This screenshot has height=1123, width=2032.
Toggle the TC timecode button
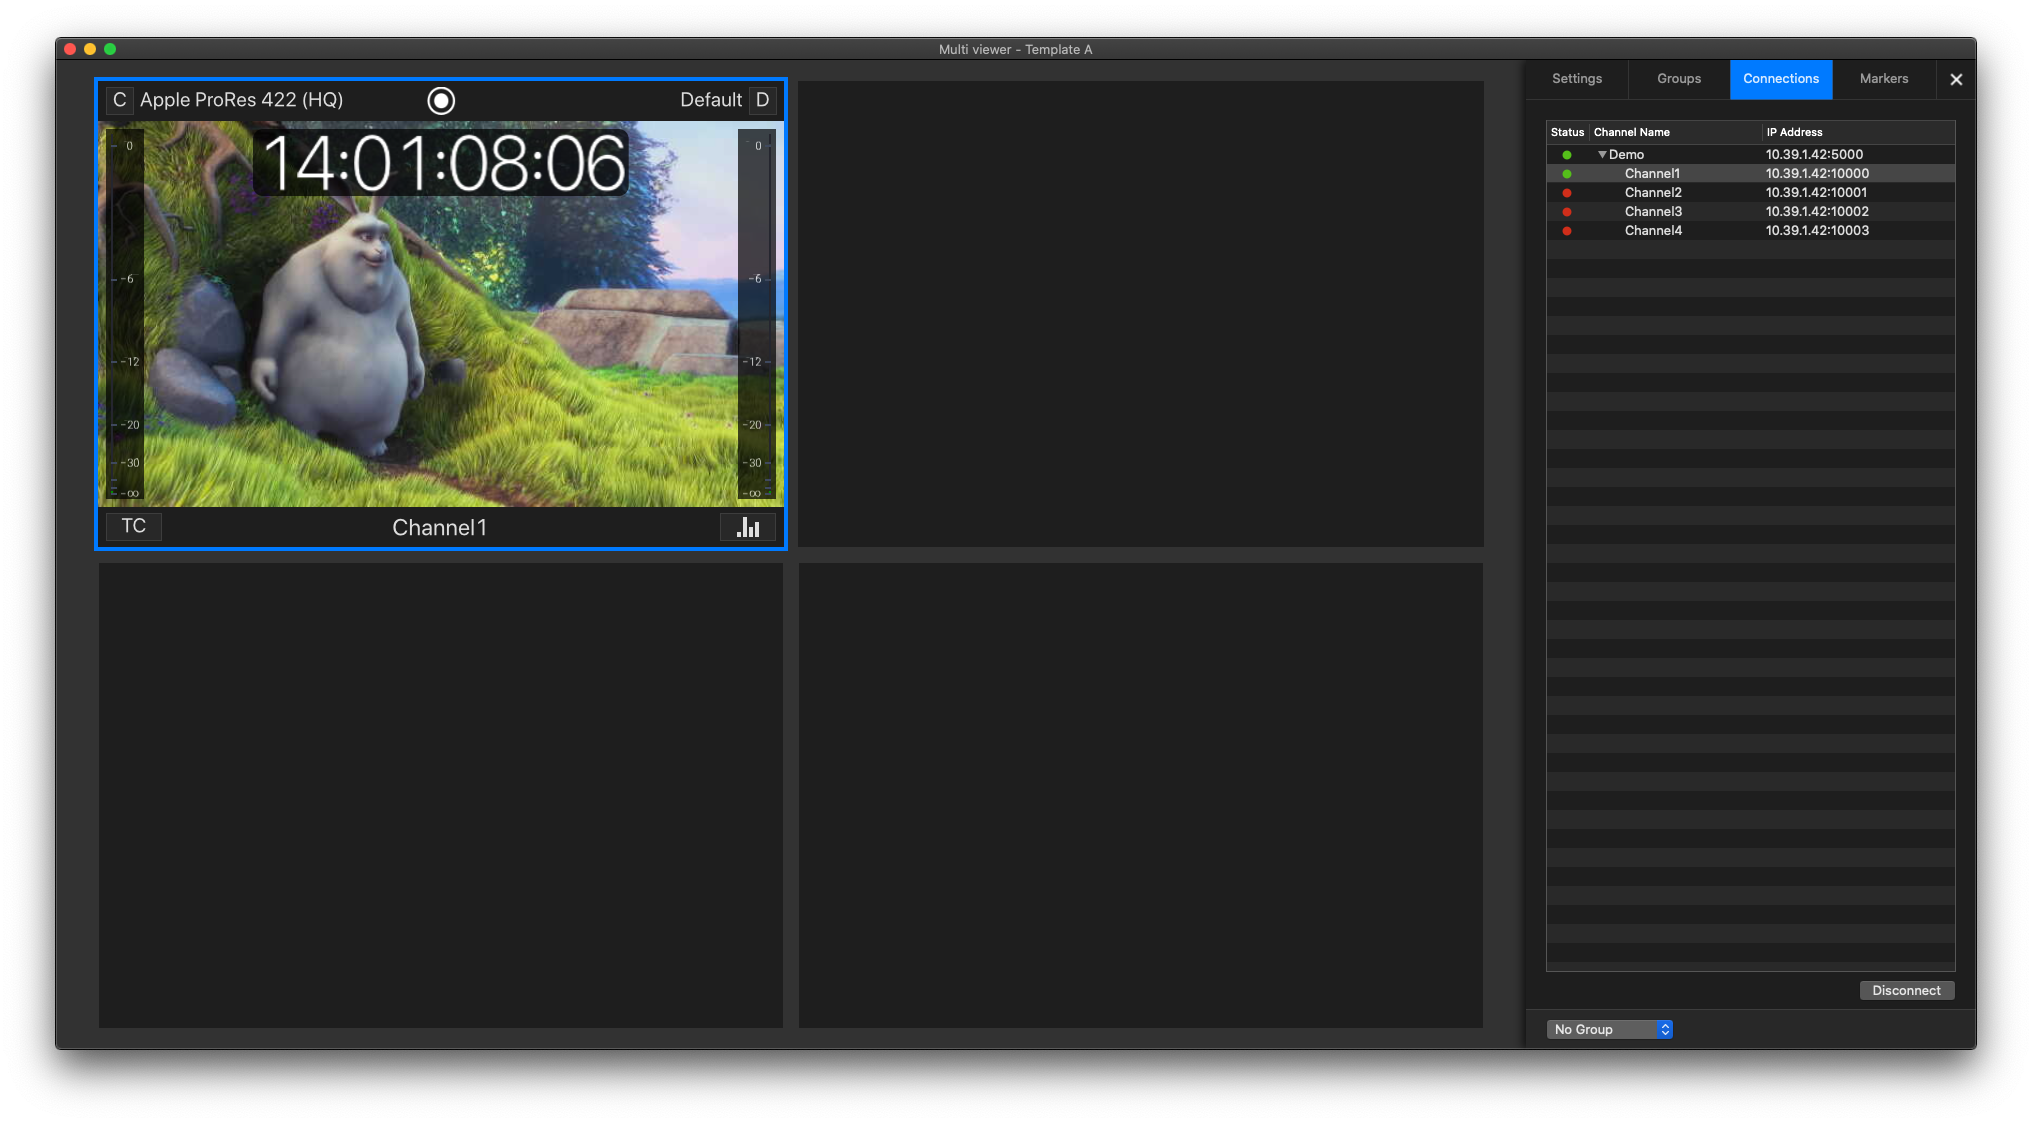click(134, 526)
